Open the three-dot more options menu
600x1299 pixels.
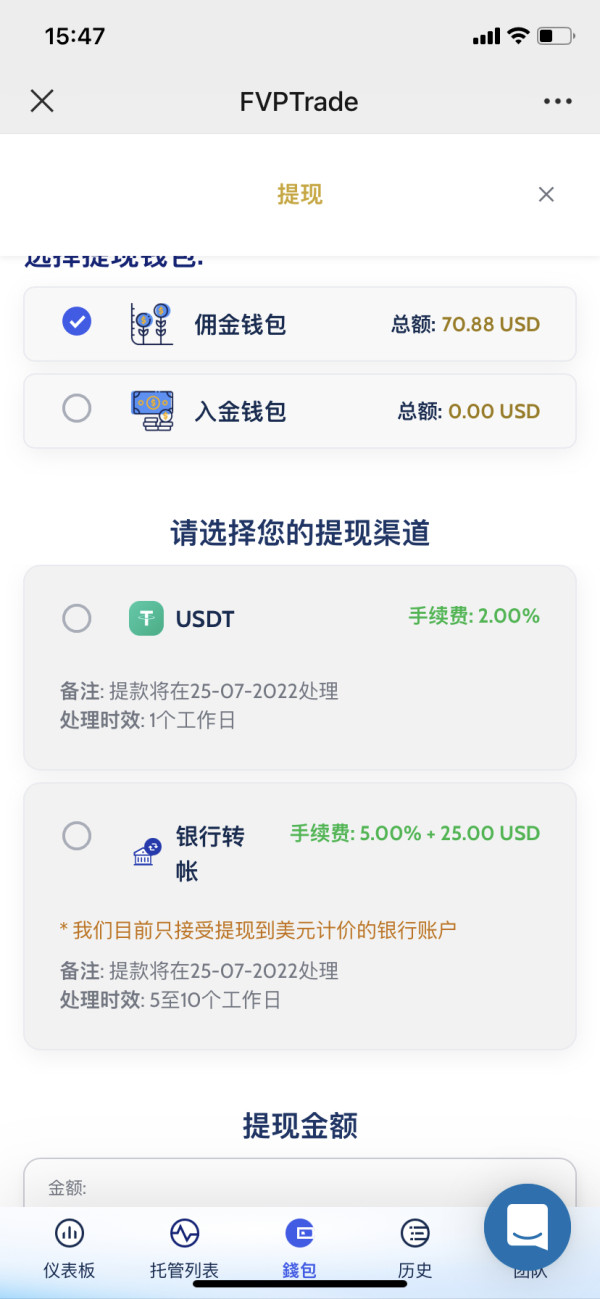tap(558, 101)
